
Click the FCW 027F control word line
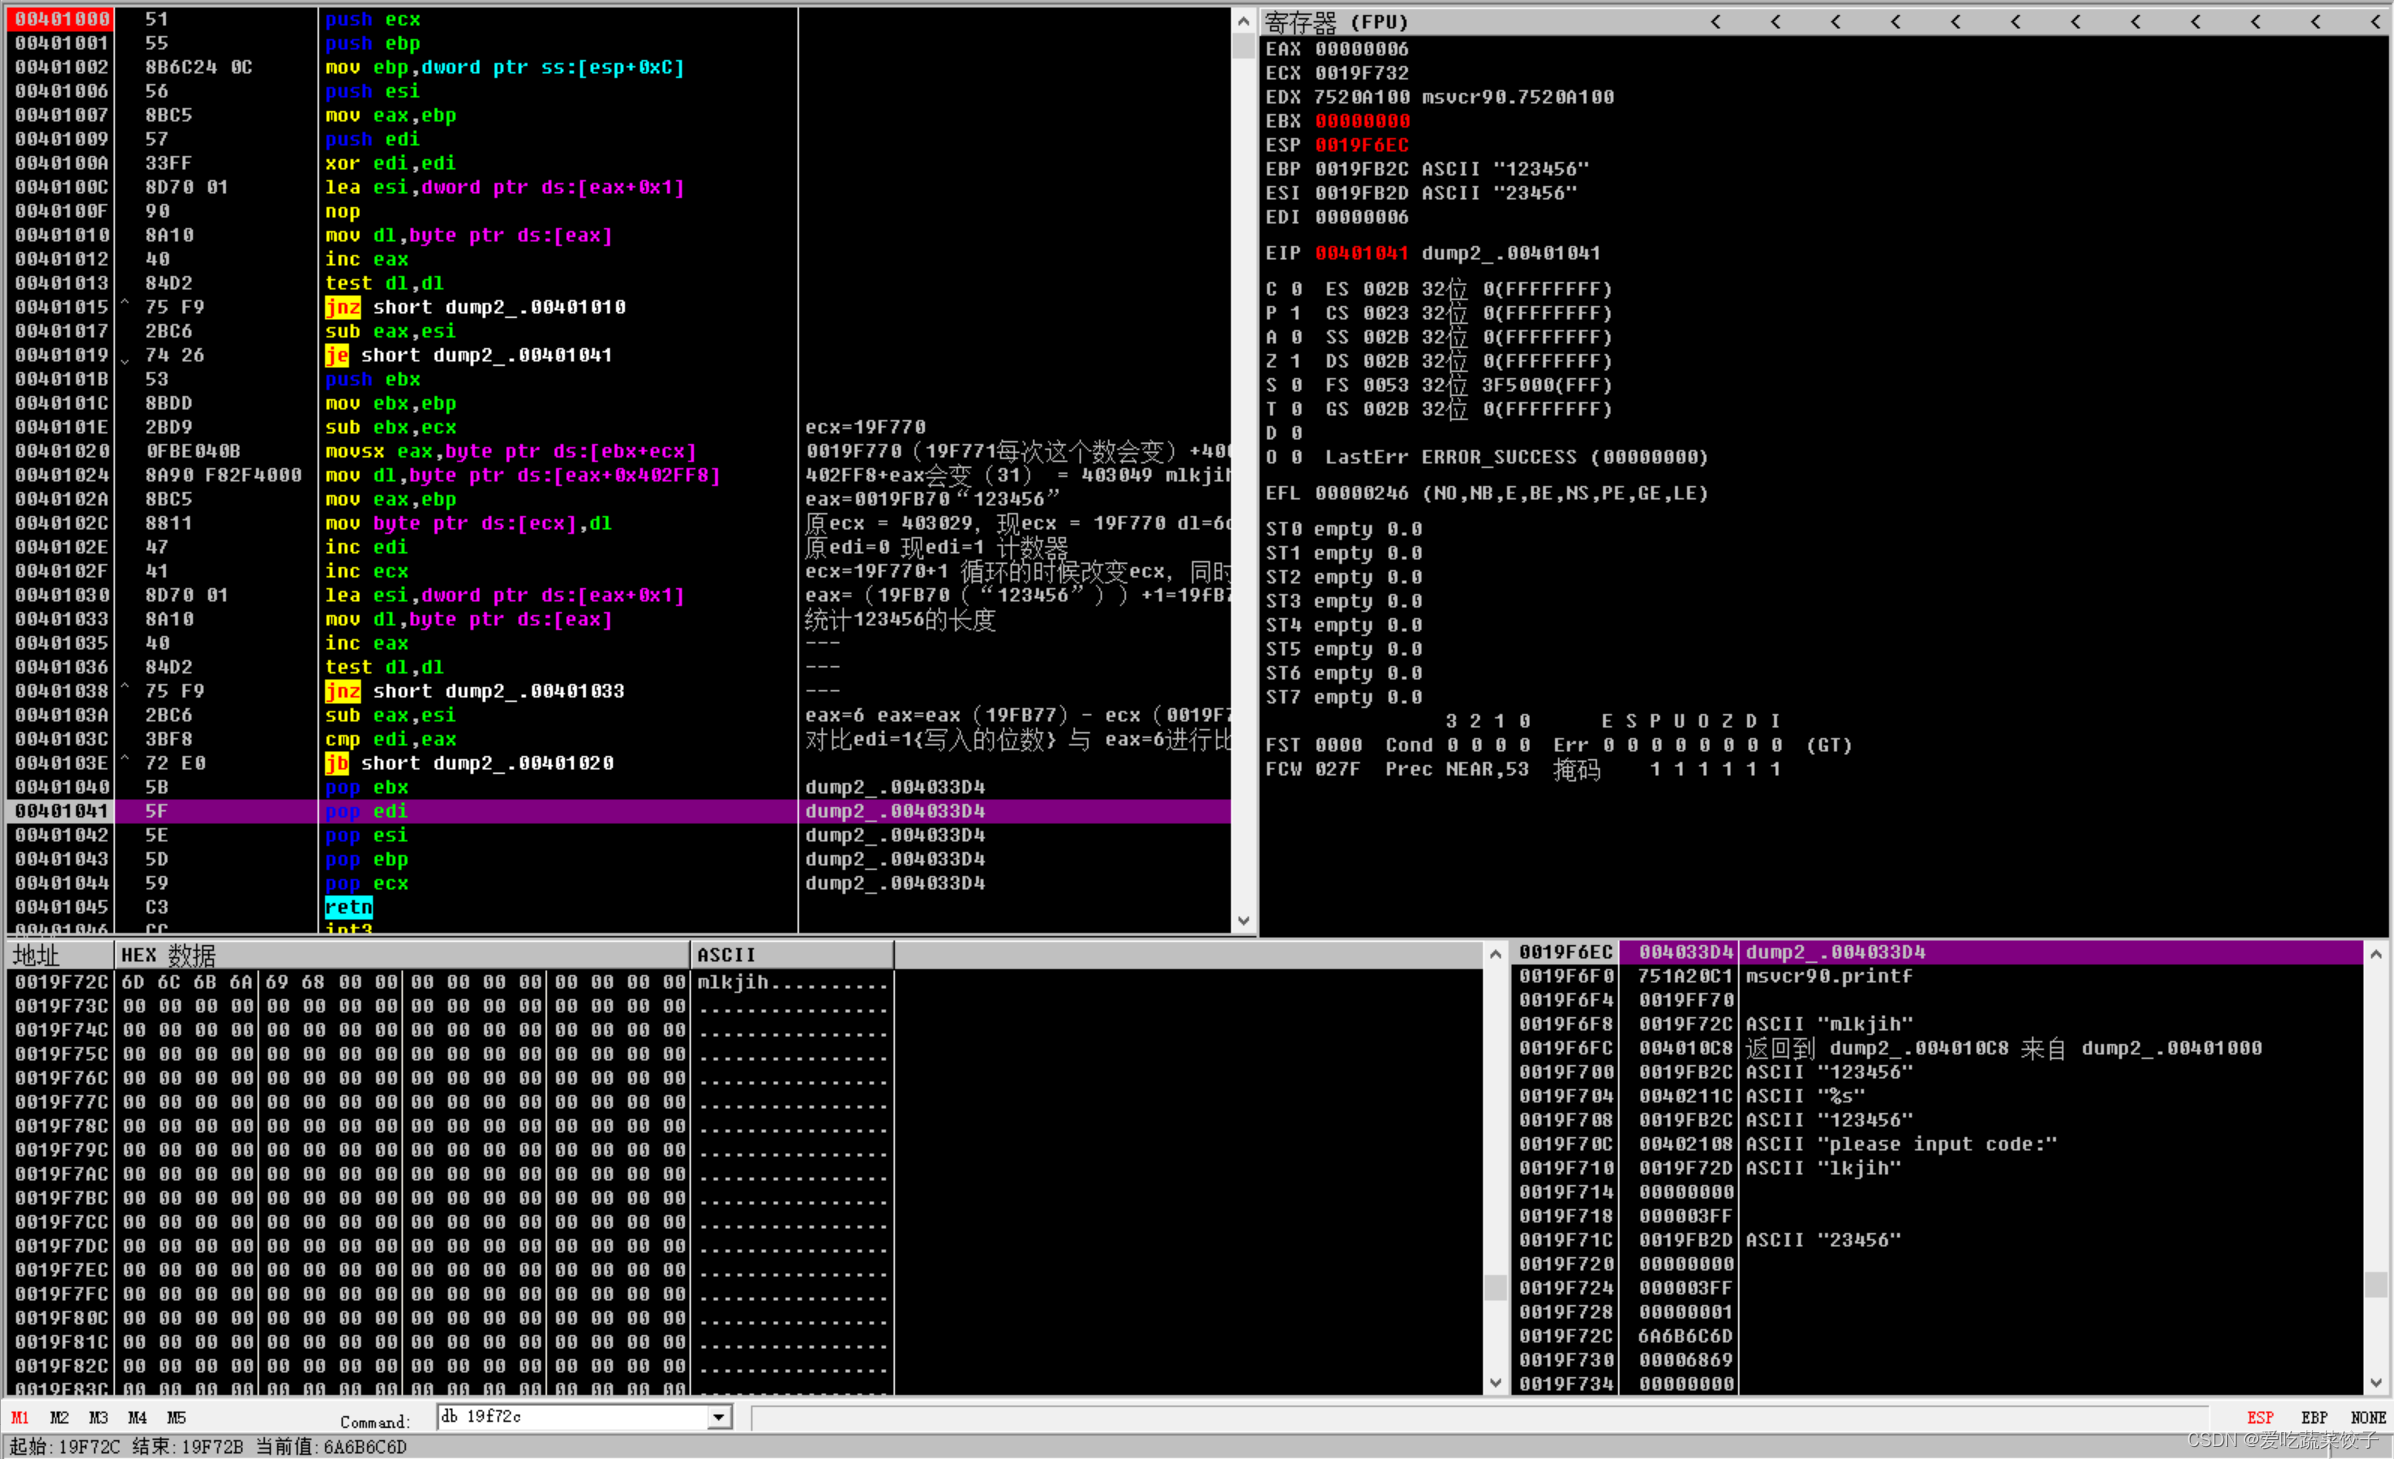(1522, 769)
